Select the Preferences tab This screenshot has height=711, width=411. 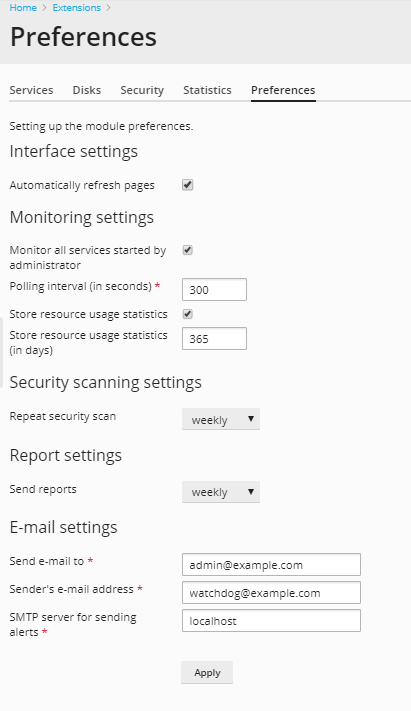(283, 90)
